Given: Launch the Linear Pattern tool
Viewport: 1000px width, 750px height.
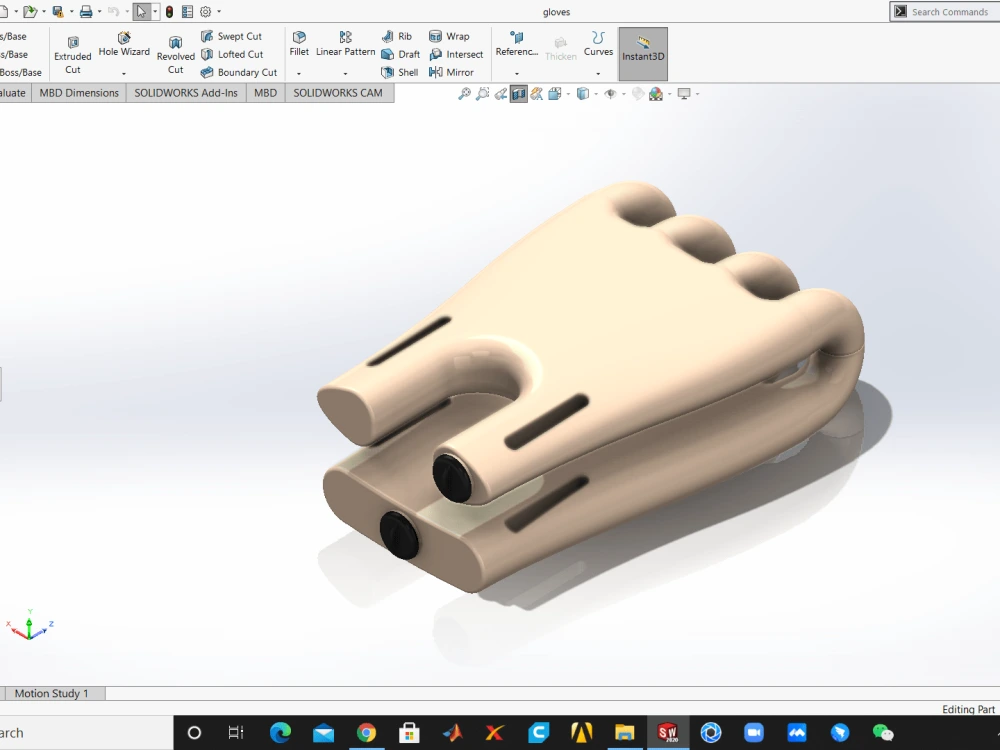Looking at the screenshot, I should (346, 45).
